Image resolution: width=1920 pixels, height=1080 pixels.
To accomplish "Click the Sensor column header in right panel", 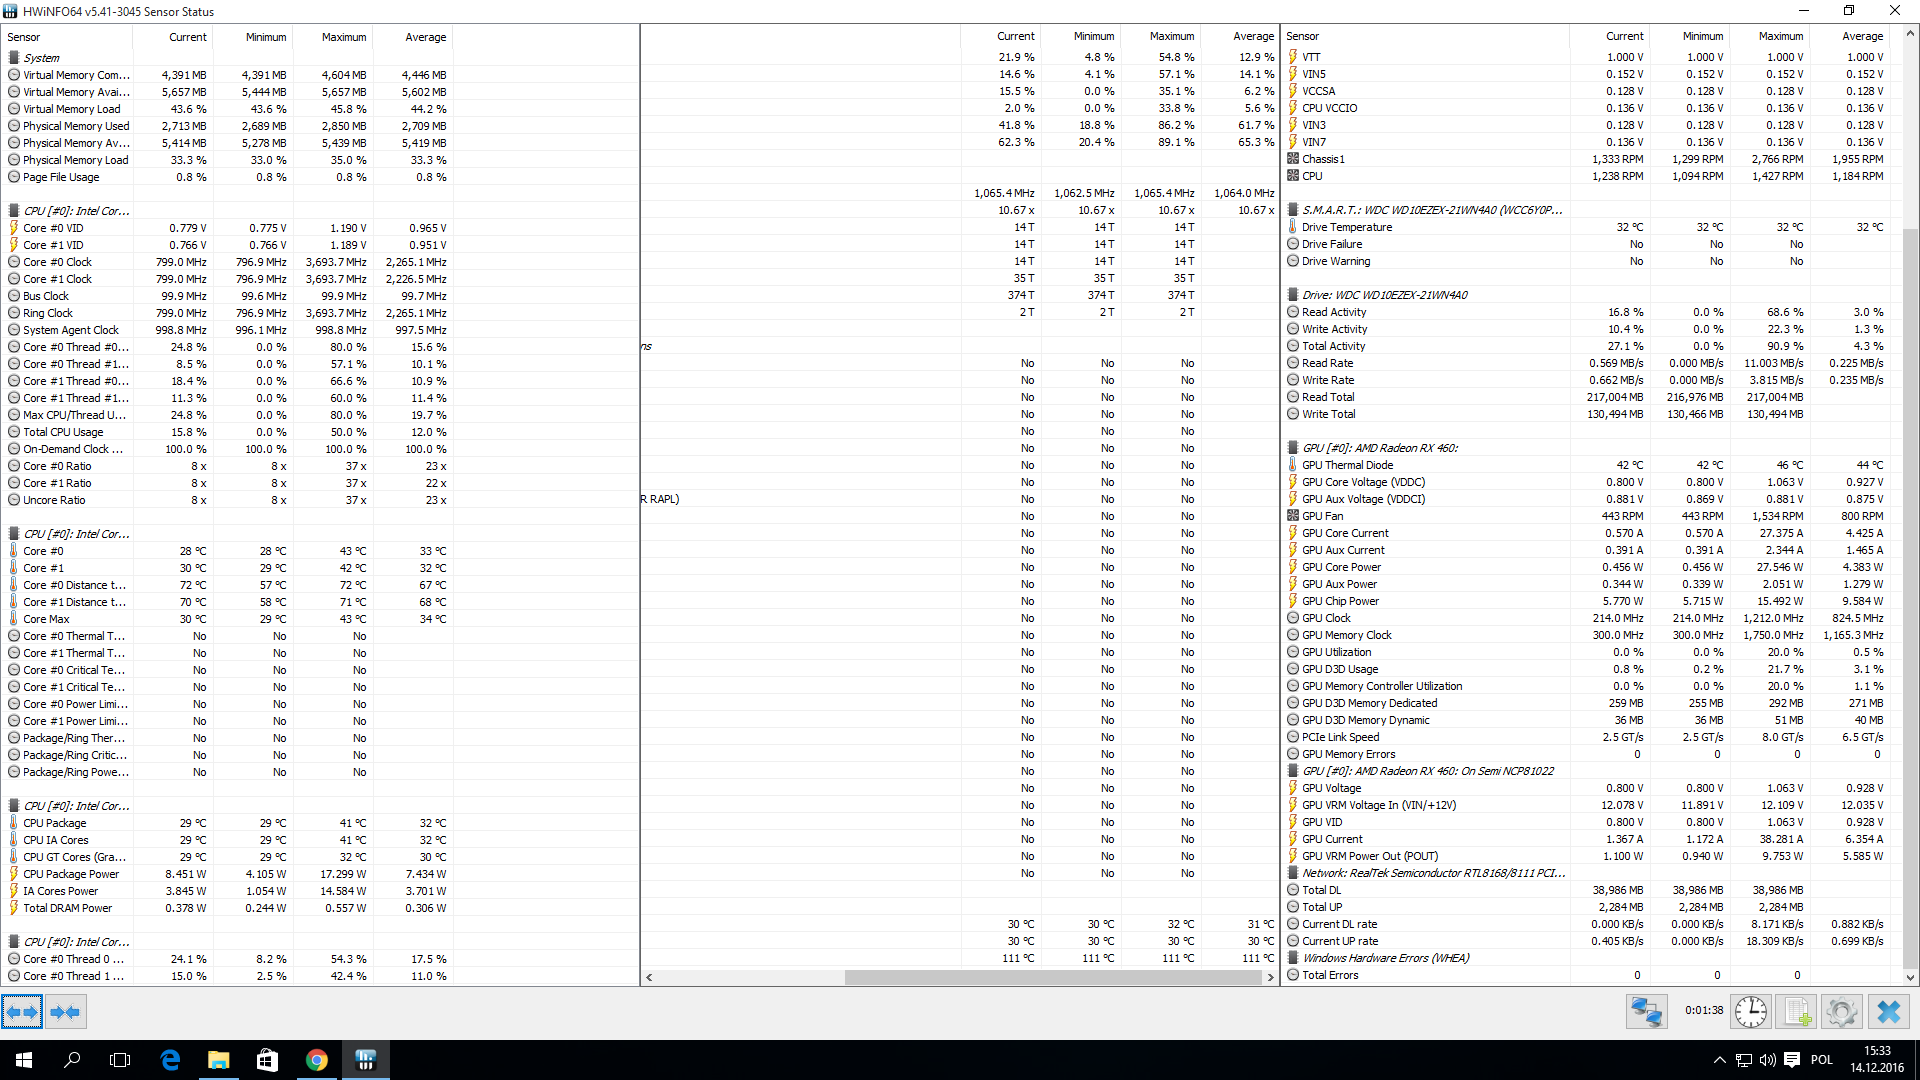I will (1302, 36).
